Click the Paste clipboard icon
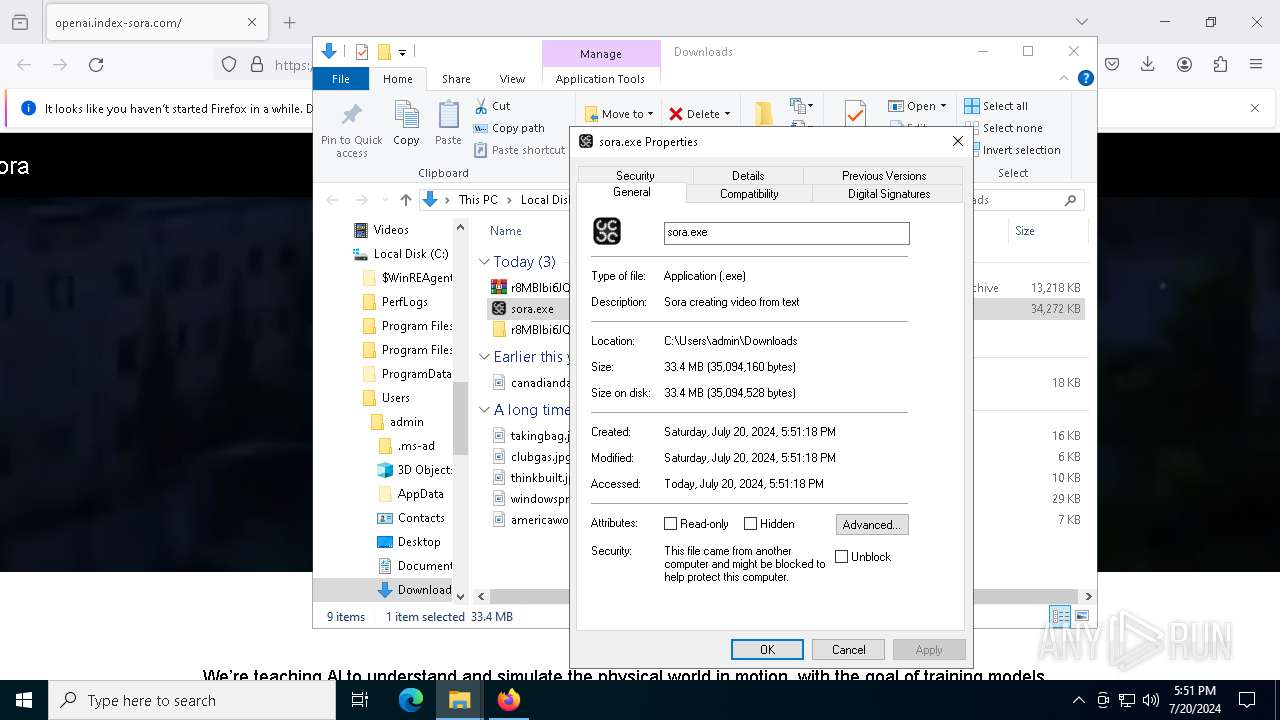 click(x=448, y=114)
